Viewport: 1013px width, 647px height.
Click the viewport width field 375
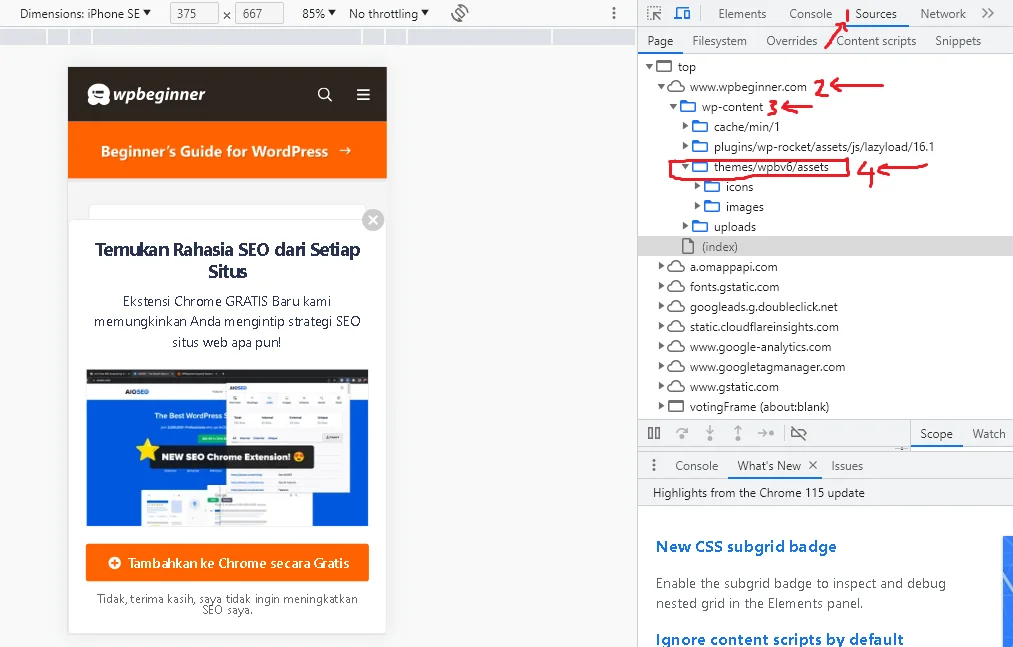[194, 14]
